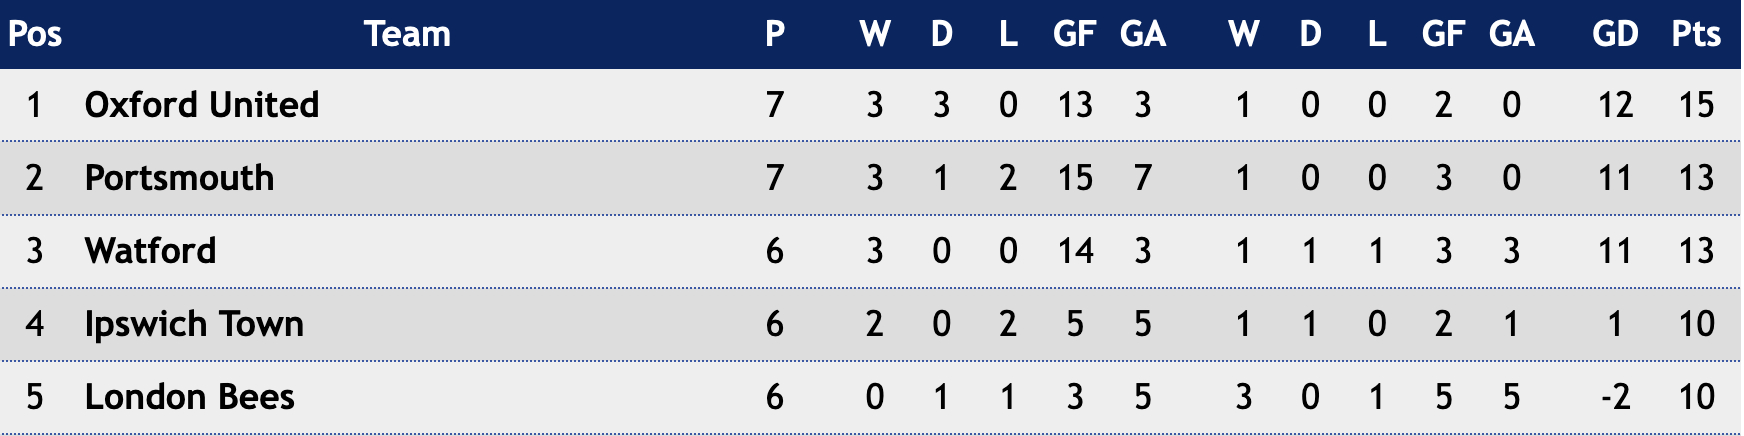Screen dimensions: 1744x436
Task: Click Oxford United's 15 points value
Action: 1696,105
